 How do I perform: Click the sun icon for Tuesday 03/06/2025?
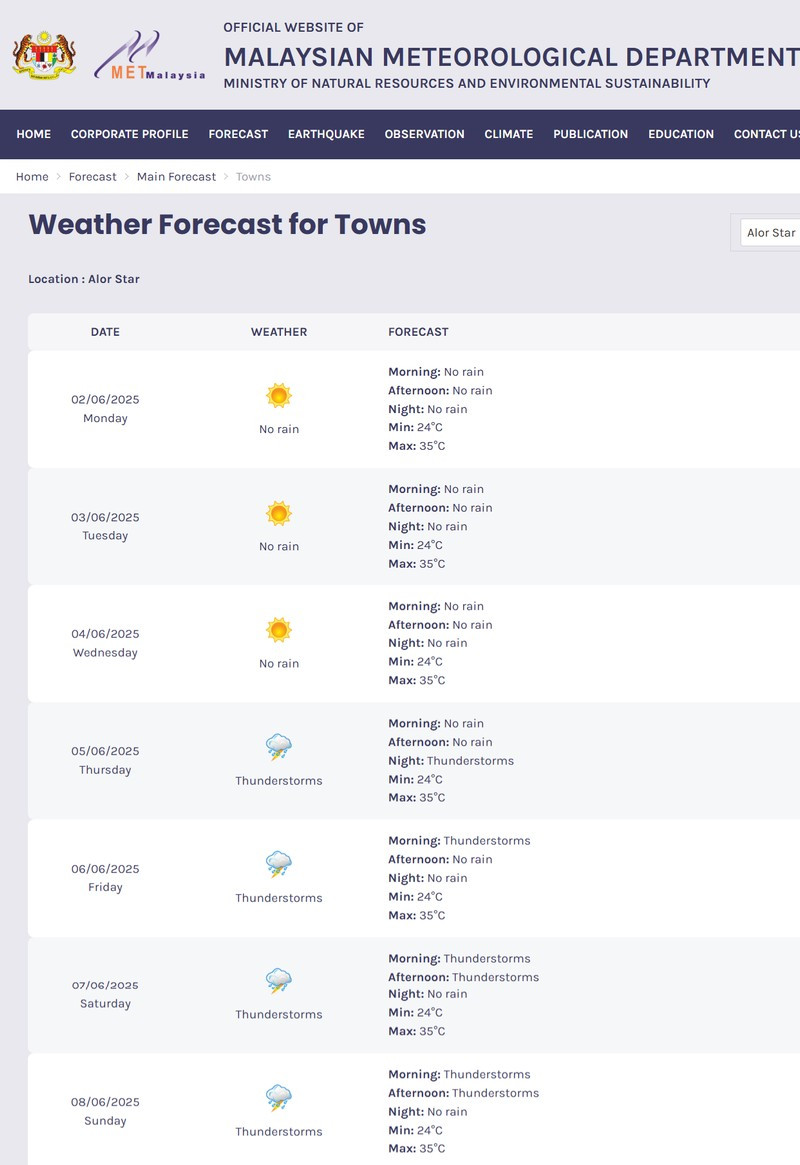click(x=279, y=514)
